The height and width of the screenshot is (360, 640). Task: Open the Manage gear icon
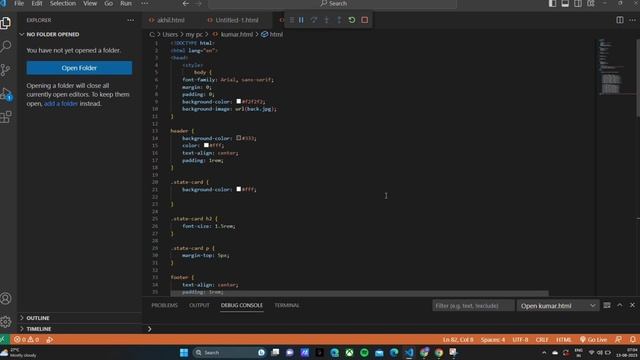[6, 322]
